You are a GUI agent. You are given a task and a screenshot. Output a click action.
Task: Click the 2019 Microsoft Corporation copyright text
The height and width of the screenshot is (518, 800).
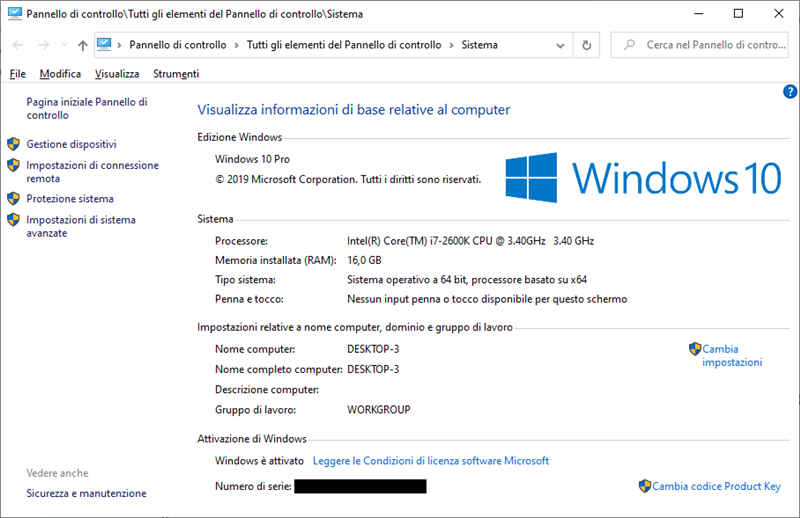tap(348, 180)
